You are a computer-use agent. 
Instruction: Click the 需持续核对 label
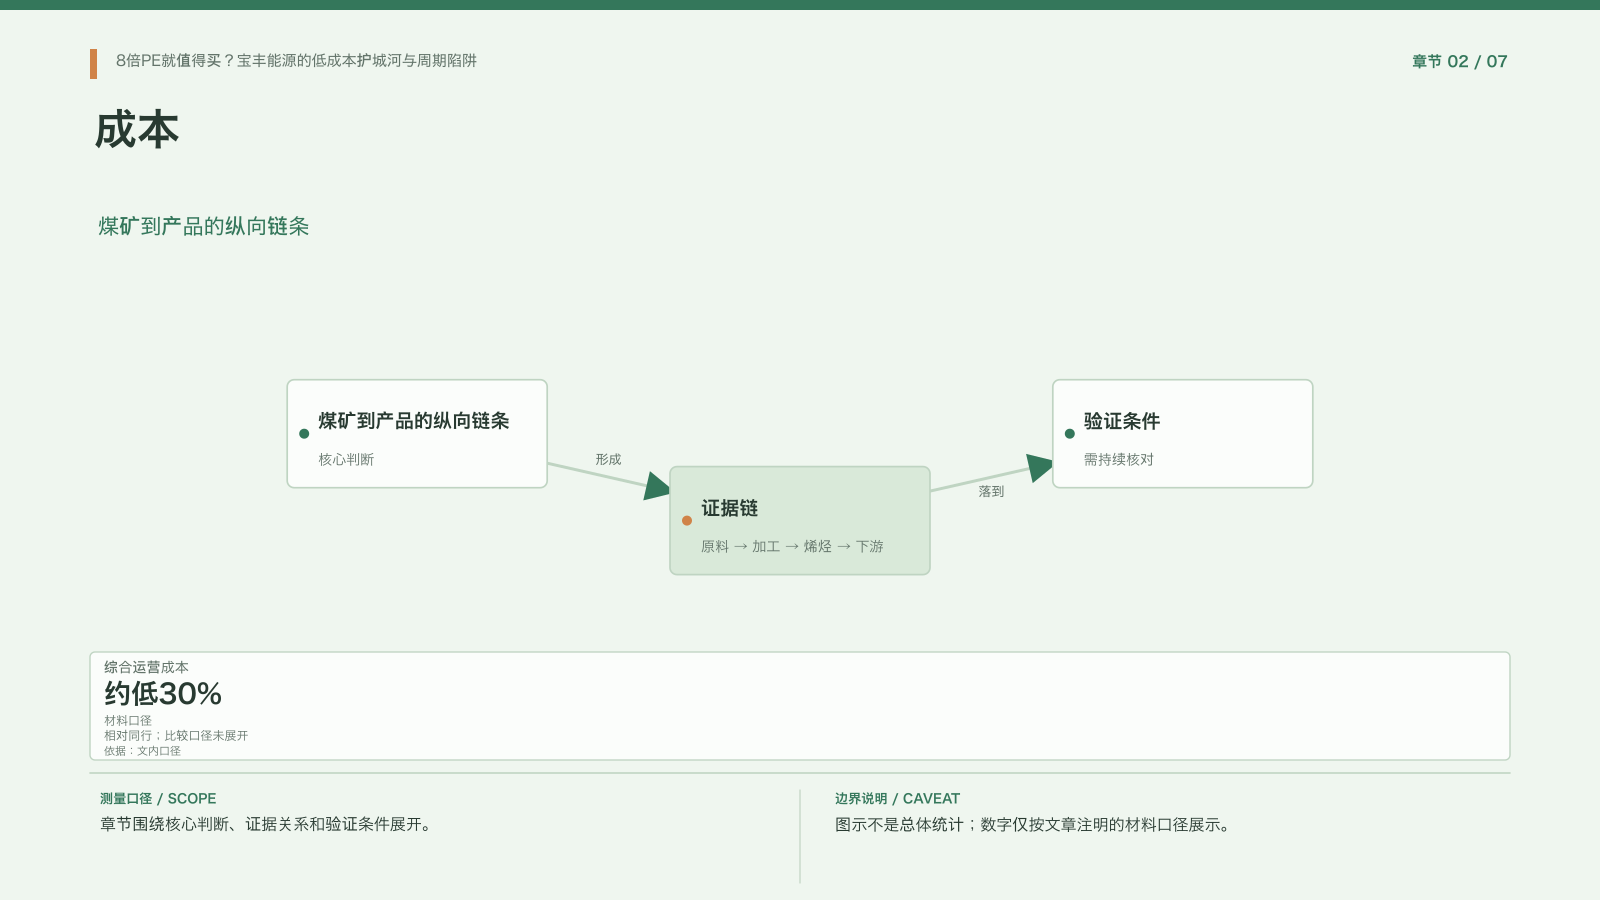pyautogui.click(x=1119, y=460)
